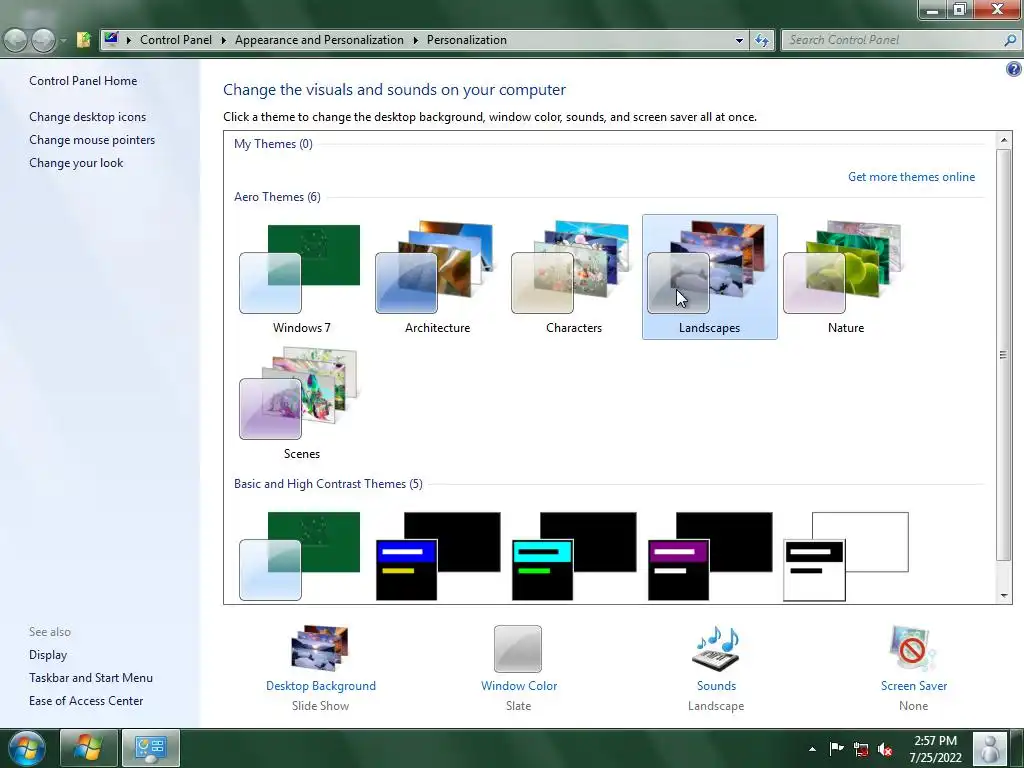
Task: Click the Desktop Background link text
Action: click(321, 686)
